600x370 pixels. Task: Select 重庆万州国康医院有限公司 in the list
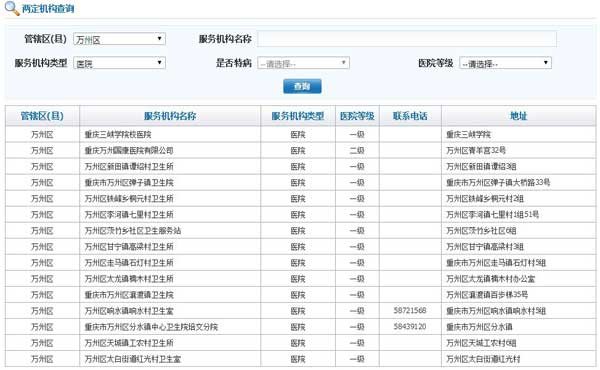click(x=129, y=151)
